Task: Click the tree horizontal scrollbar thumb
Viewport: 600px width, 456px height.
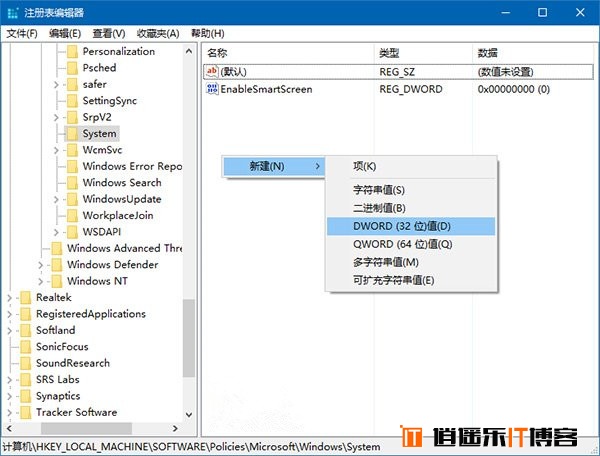Action: (x=86, y=428)
